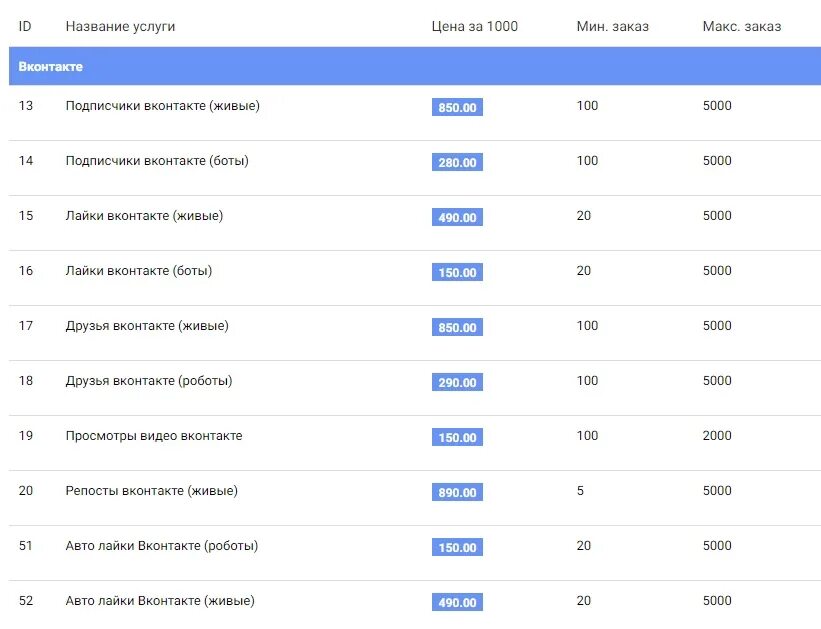Click the 150.00 price for Просмотры видео вконтакте
This screenshot has width=821, height=629.
click(x=457, y=437)
